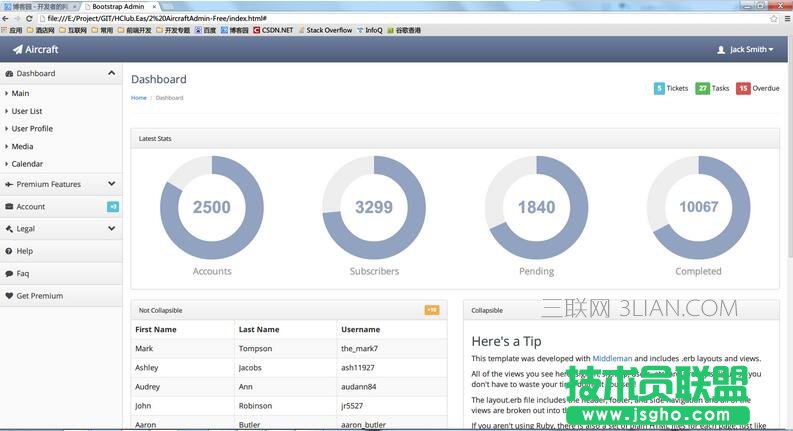
Task: Click the Here's a Tip heading
Action: [506, 341]
